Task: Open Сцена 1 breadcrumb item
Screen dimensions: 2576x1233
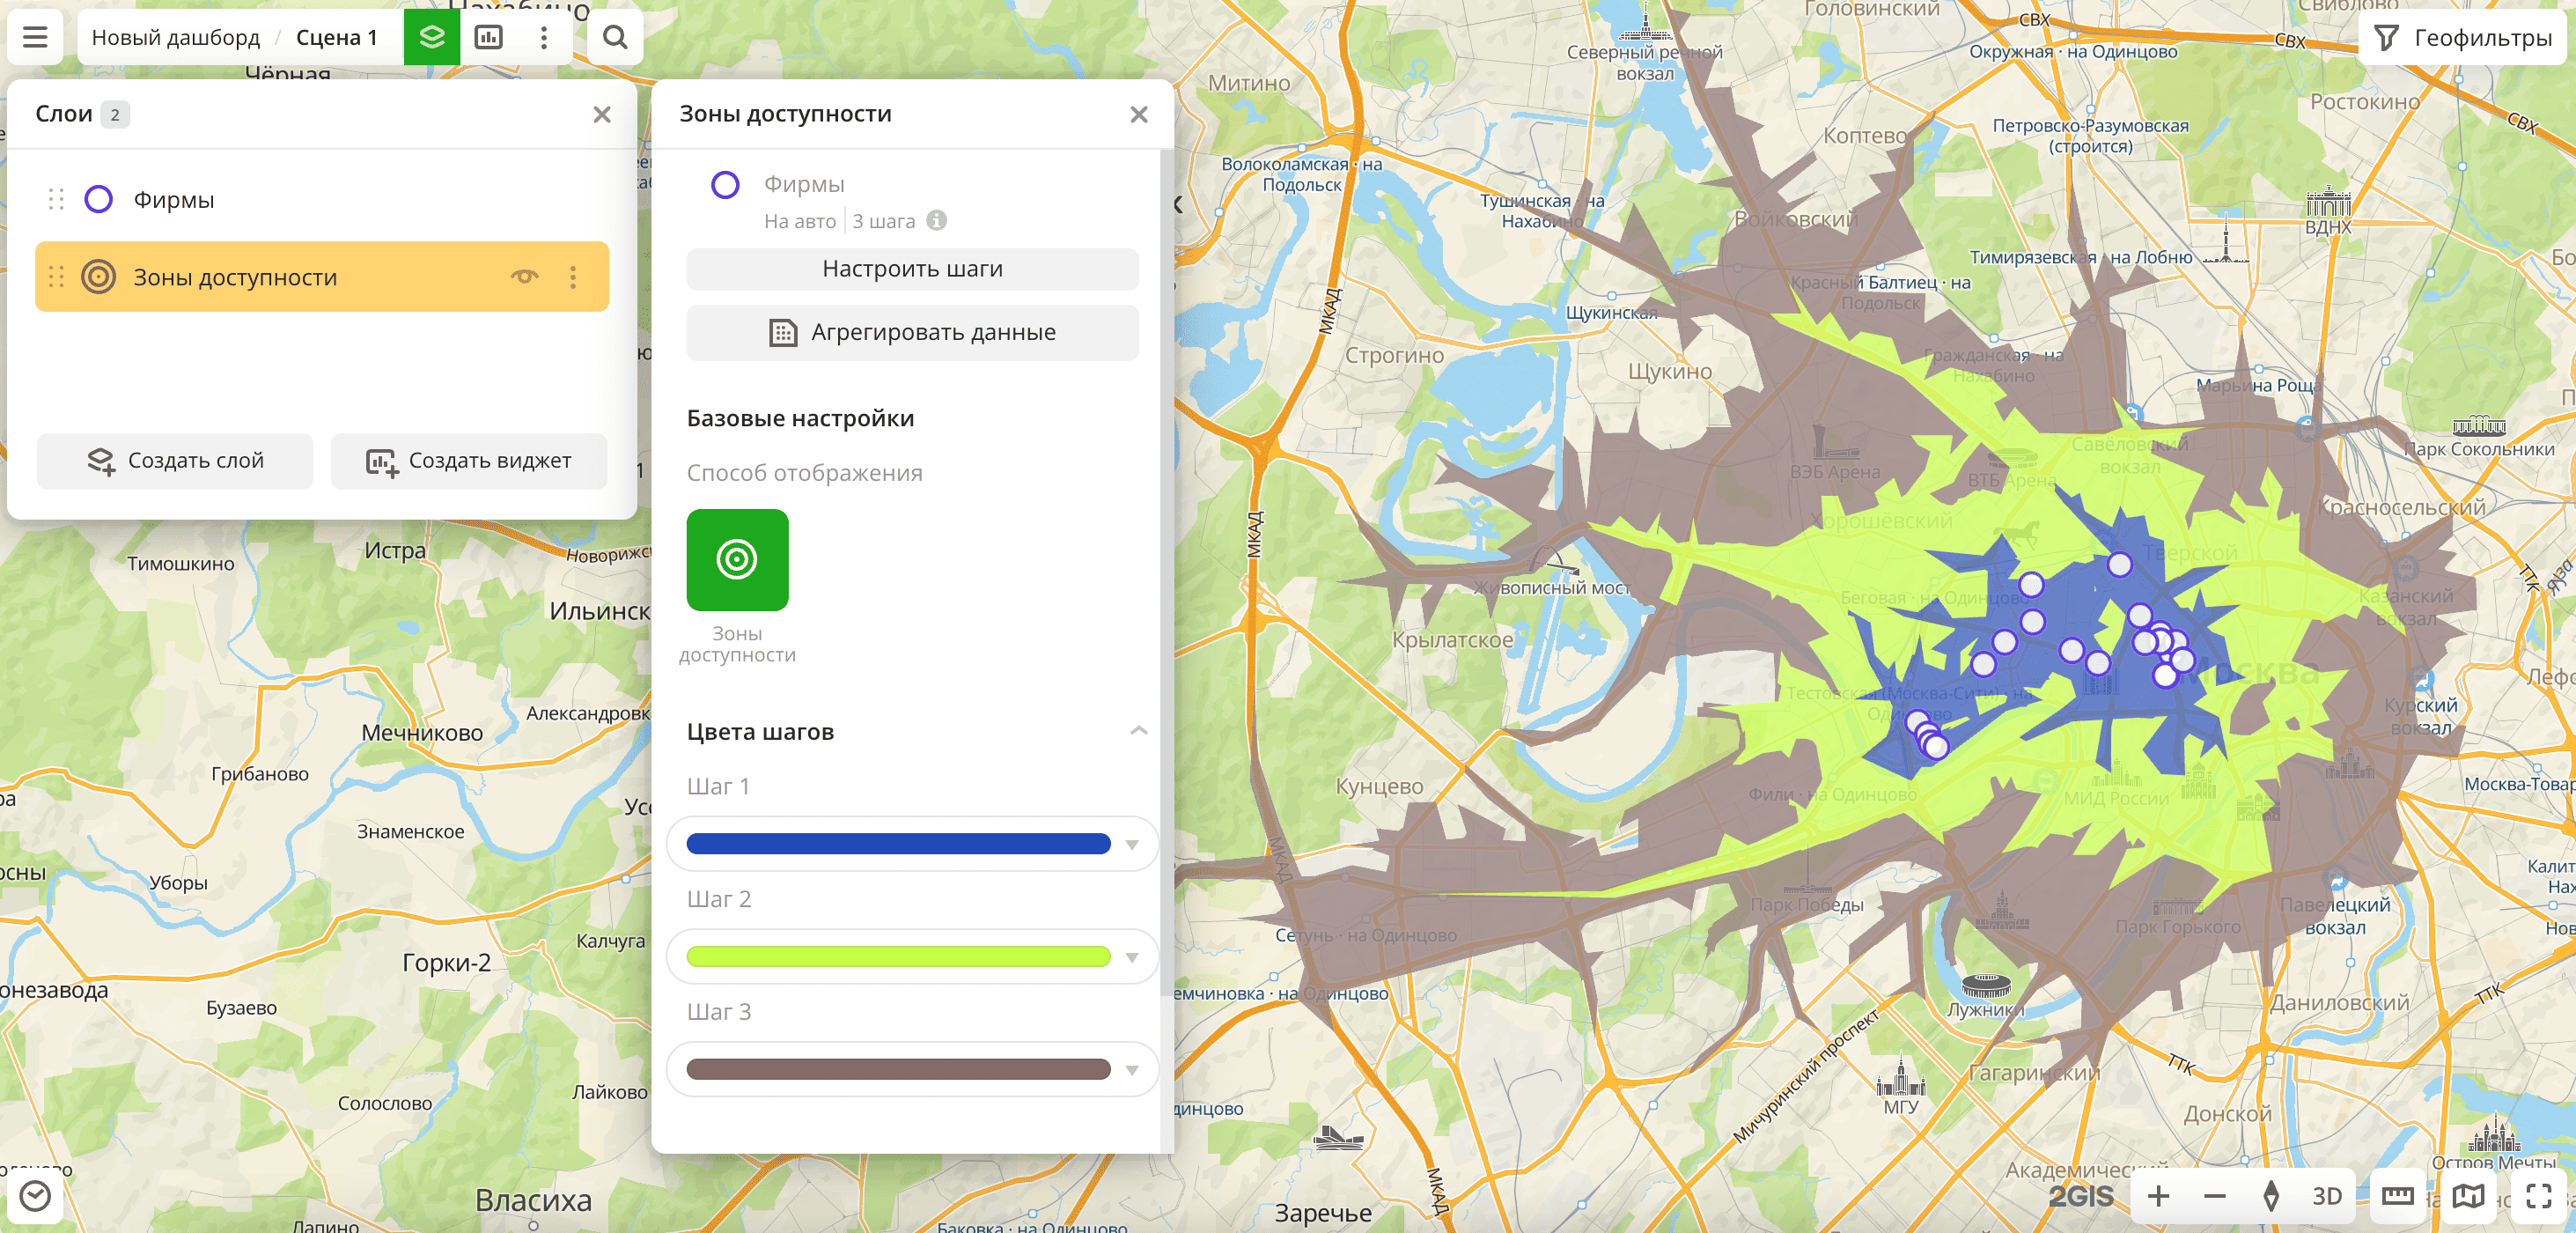Action: pos(336,37)
